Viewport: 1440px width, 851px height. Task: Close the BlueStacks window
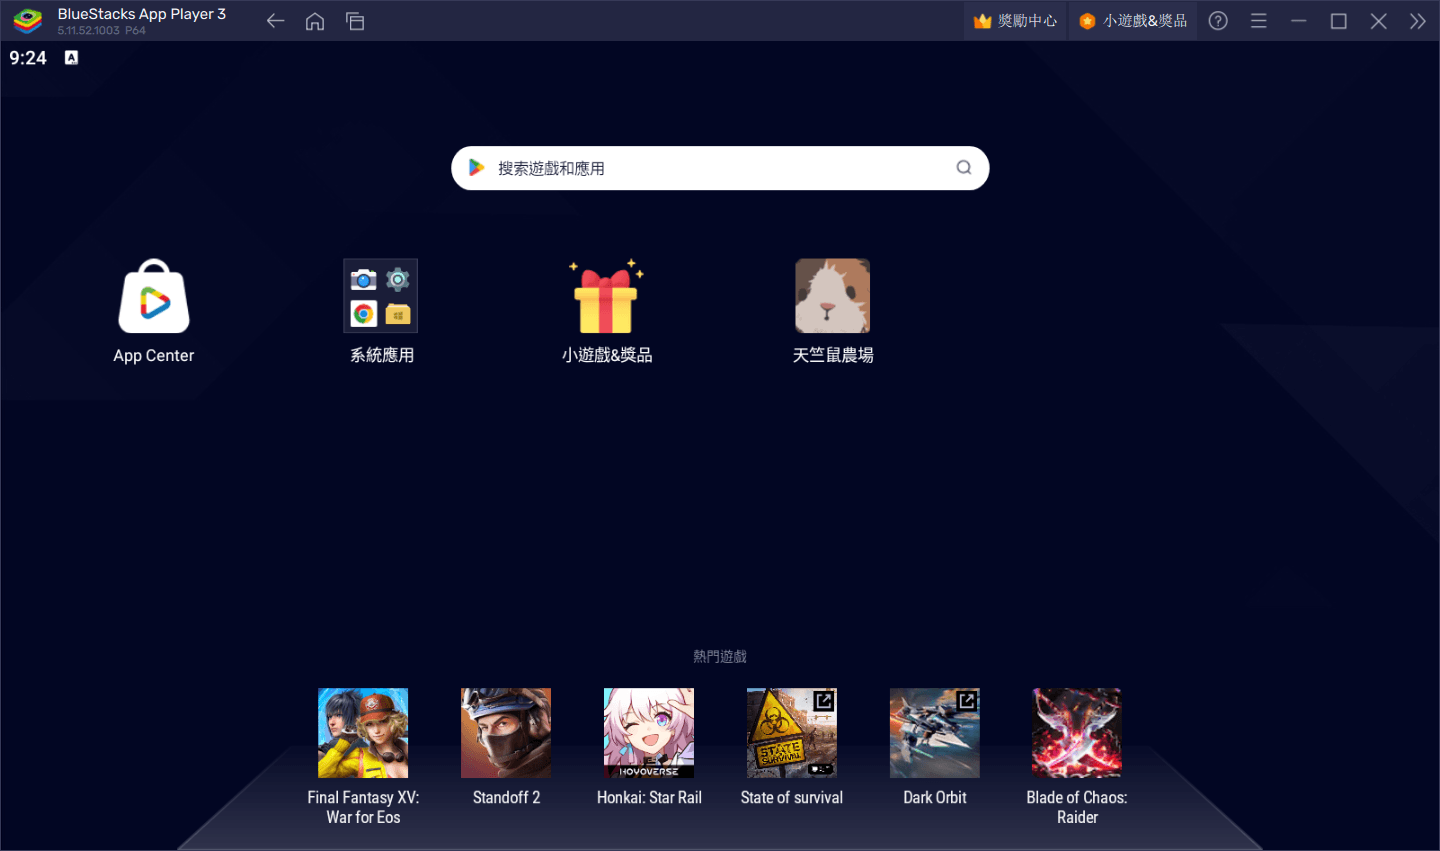[x=1378, y=21]
